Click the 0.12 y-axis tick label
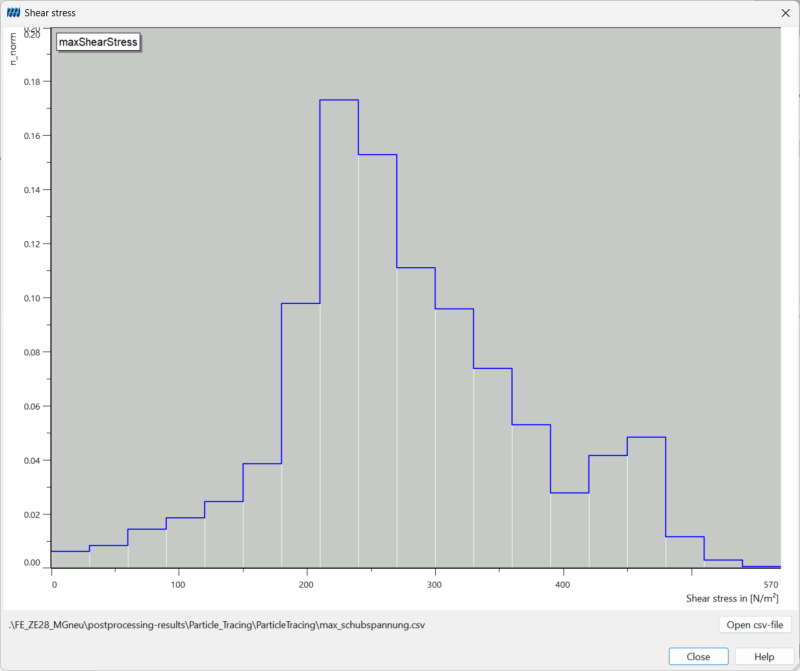800x671 pixels. pos(32,244)
